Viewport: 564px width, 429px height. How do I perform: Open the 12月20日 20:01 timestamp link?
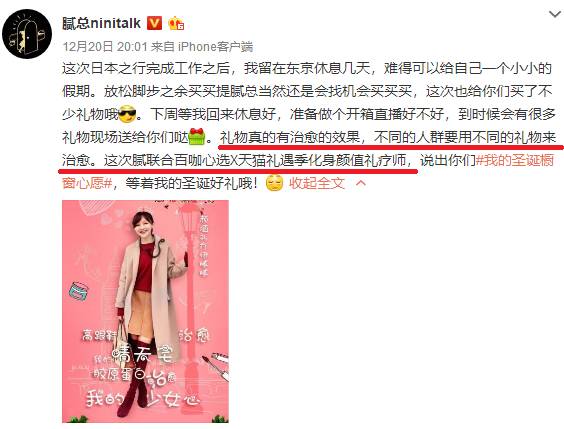105,46
